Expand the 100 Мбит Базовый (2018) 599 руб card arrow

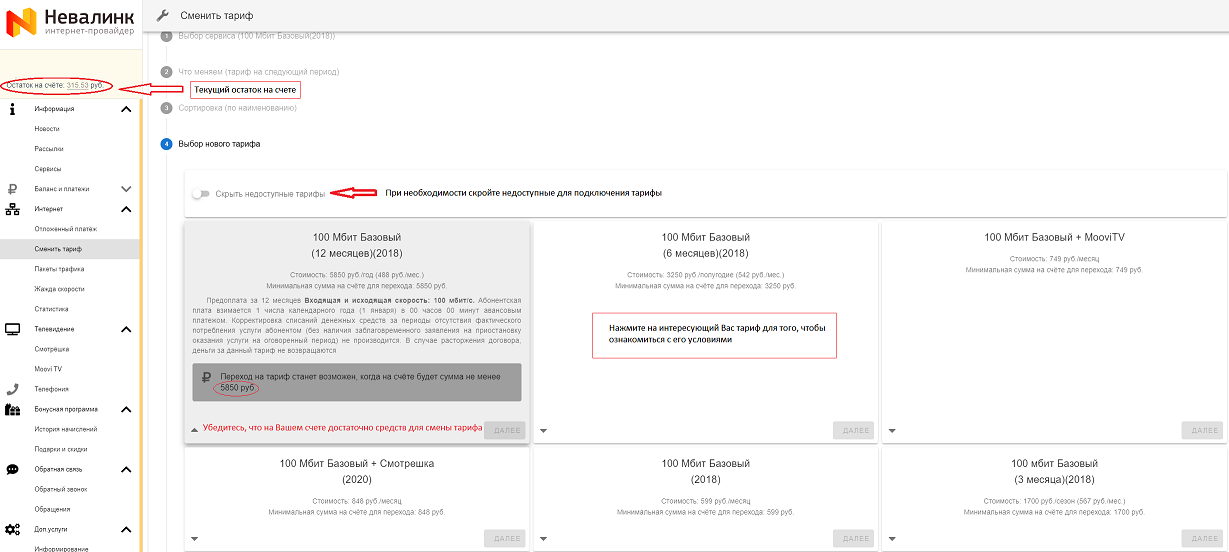(543, 539)
